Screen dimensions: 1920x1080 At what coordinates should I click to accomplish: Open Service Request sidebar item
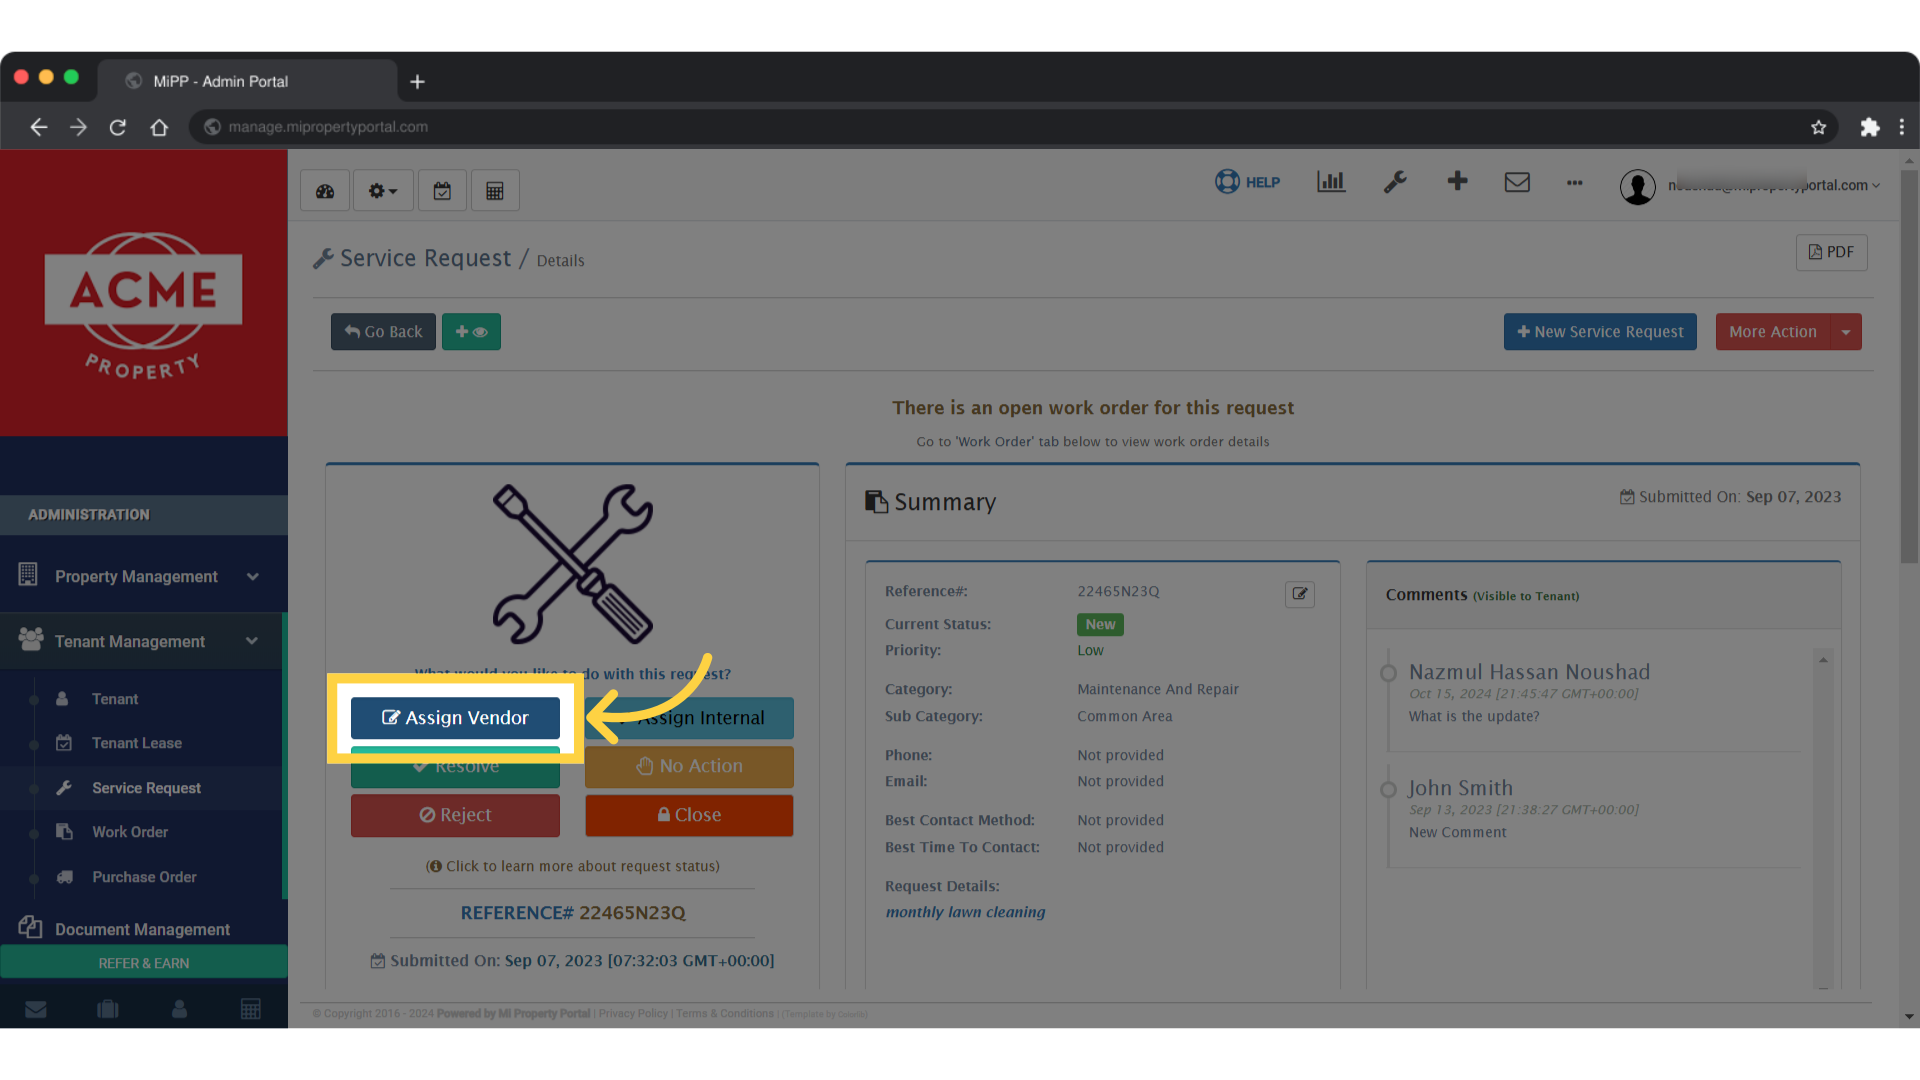pos(146,788)
